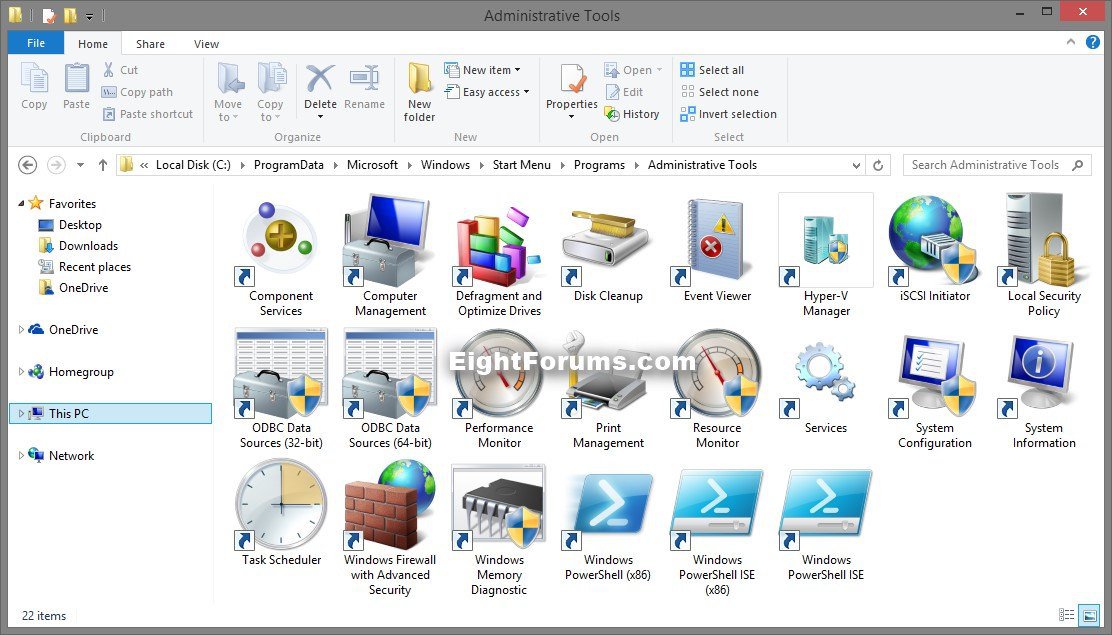Open Recent places under Favorites

(84, 267)
